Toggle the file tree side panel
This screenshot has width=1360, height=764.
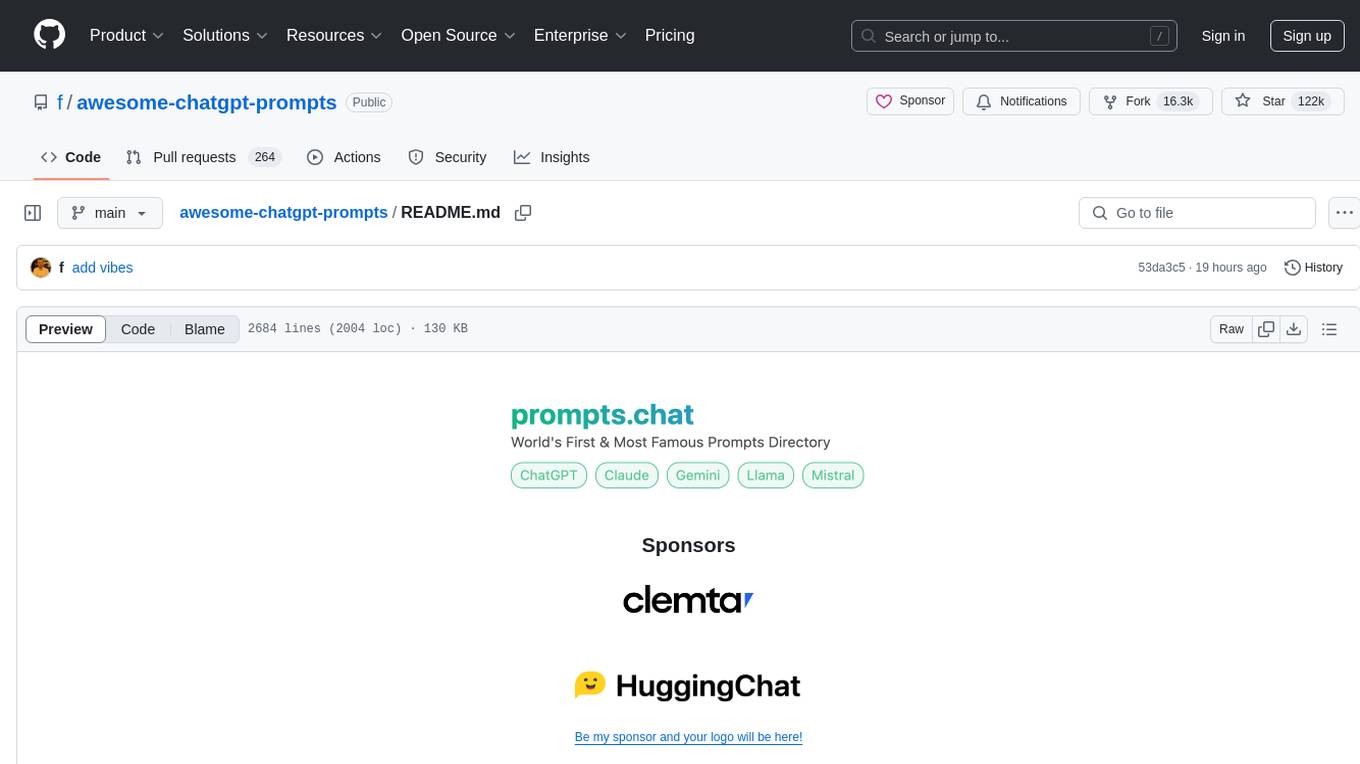click(x=33, y=213)
